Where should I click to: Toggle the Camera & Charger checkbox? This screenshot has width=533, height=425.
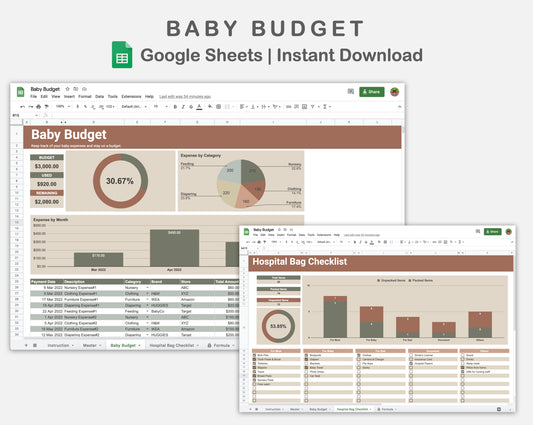(x=359, y=359)
